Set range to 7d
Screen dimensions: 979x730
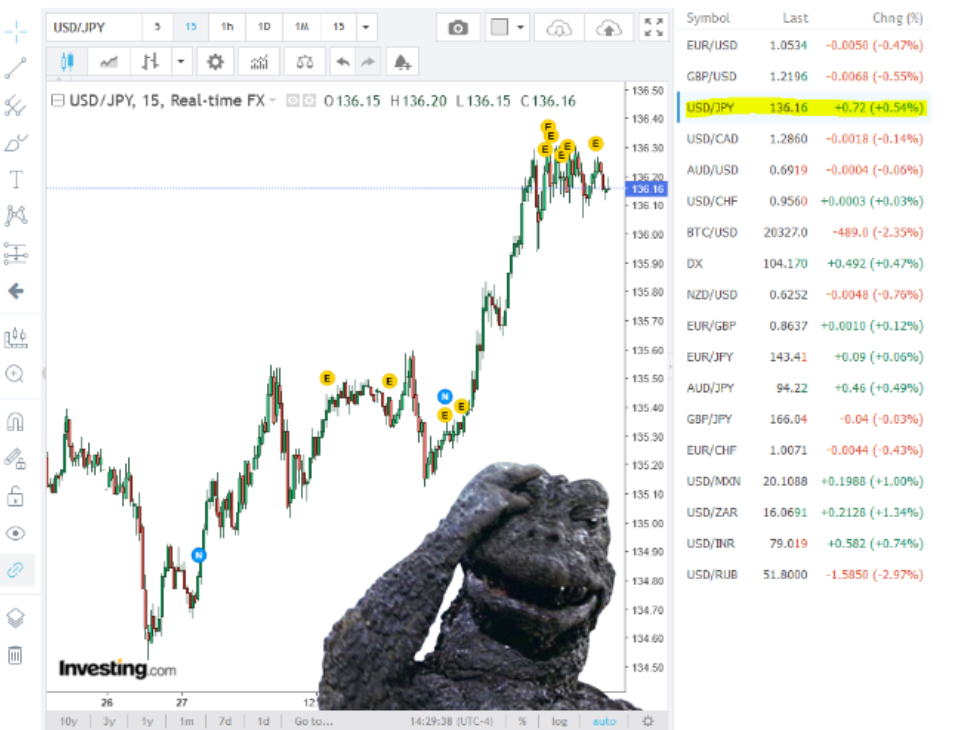[x=225, y=721]
